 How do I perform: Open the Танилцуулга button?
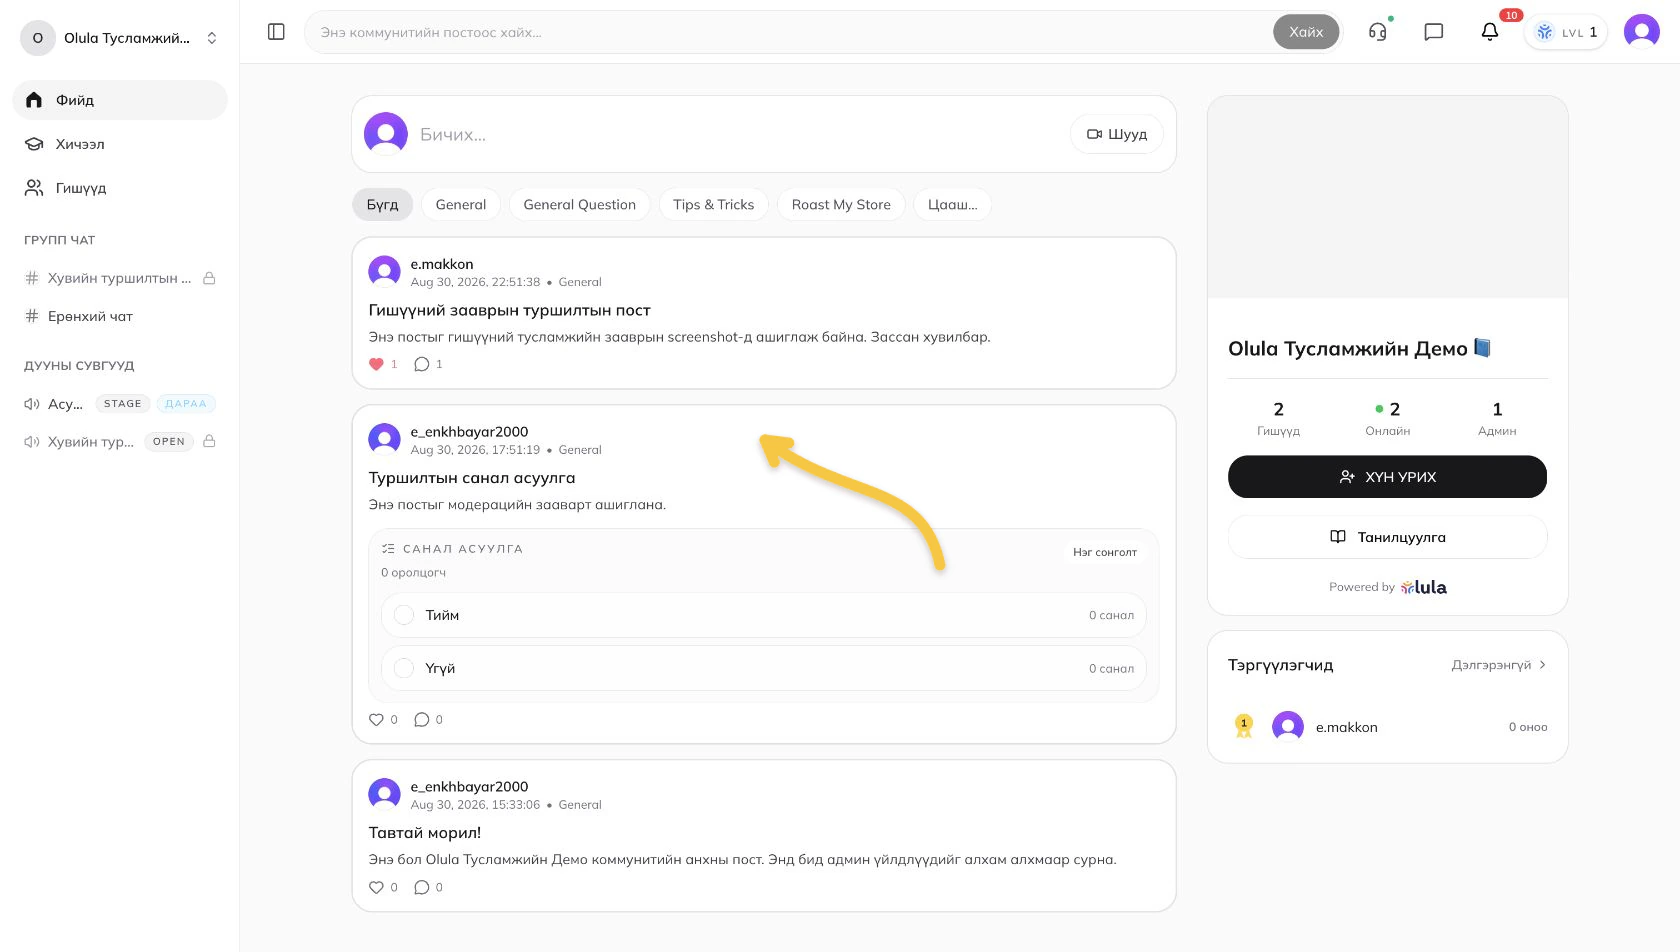pos(1387,537)
